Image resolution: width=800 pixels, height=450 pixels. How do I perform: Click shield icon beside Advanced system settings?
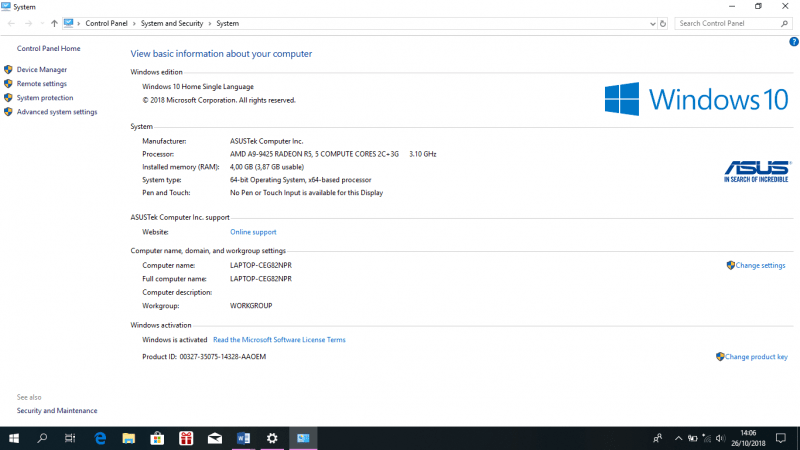click(8, 112)
